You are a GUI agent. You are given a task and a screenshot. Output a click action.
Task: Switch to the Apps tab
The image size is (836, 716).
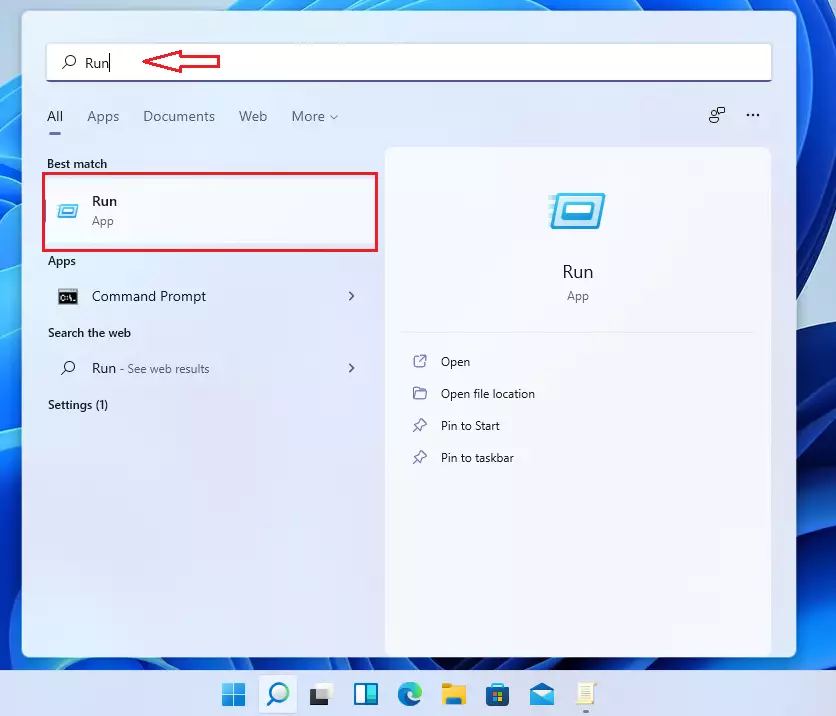[x=103, y=116]
